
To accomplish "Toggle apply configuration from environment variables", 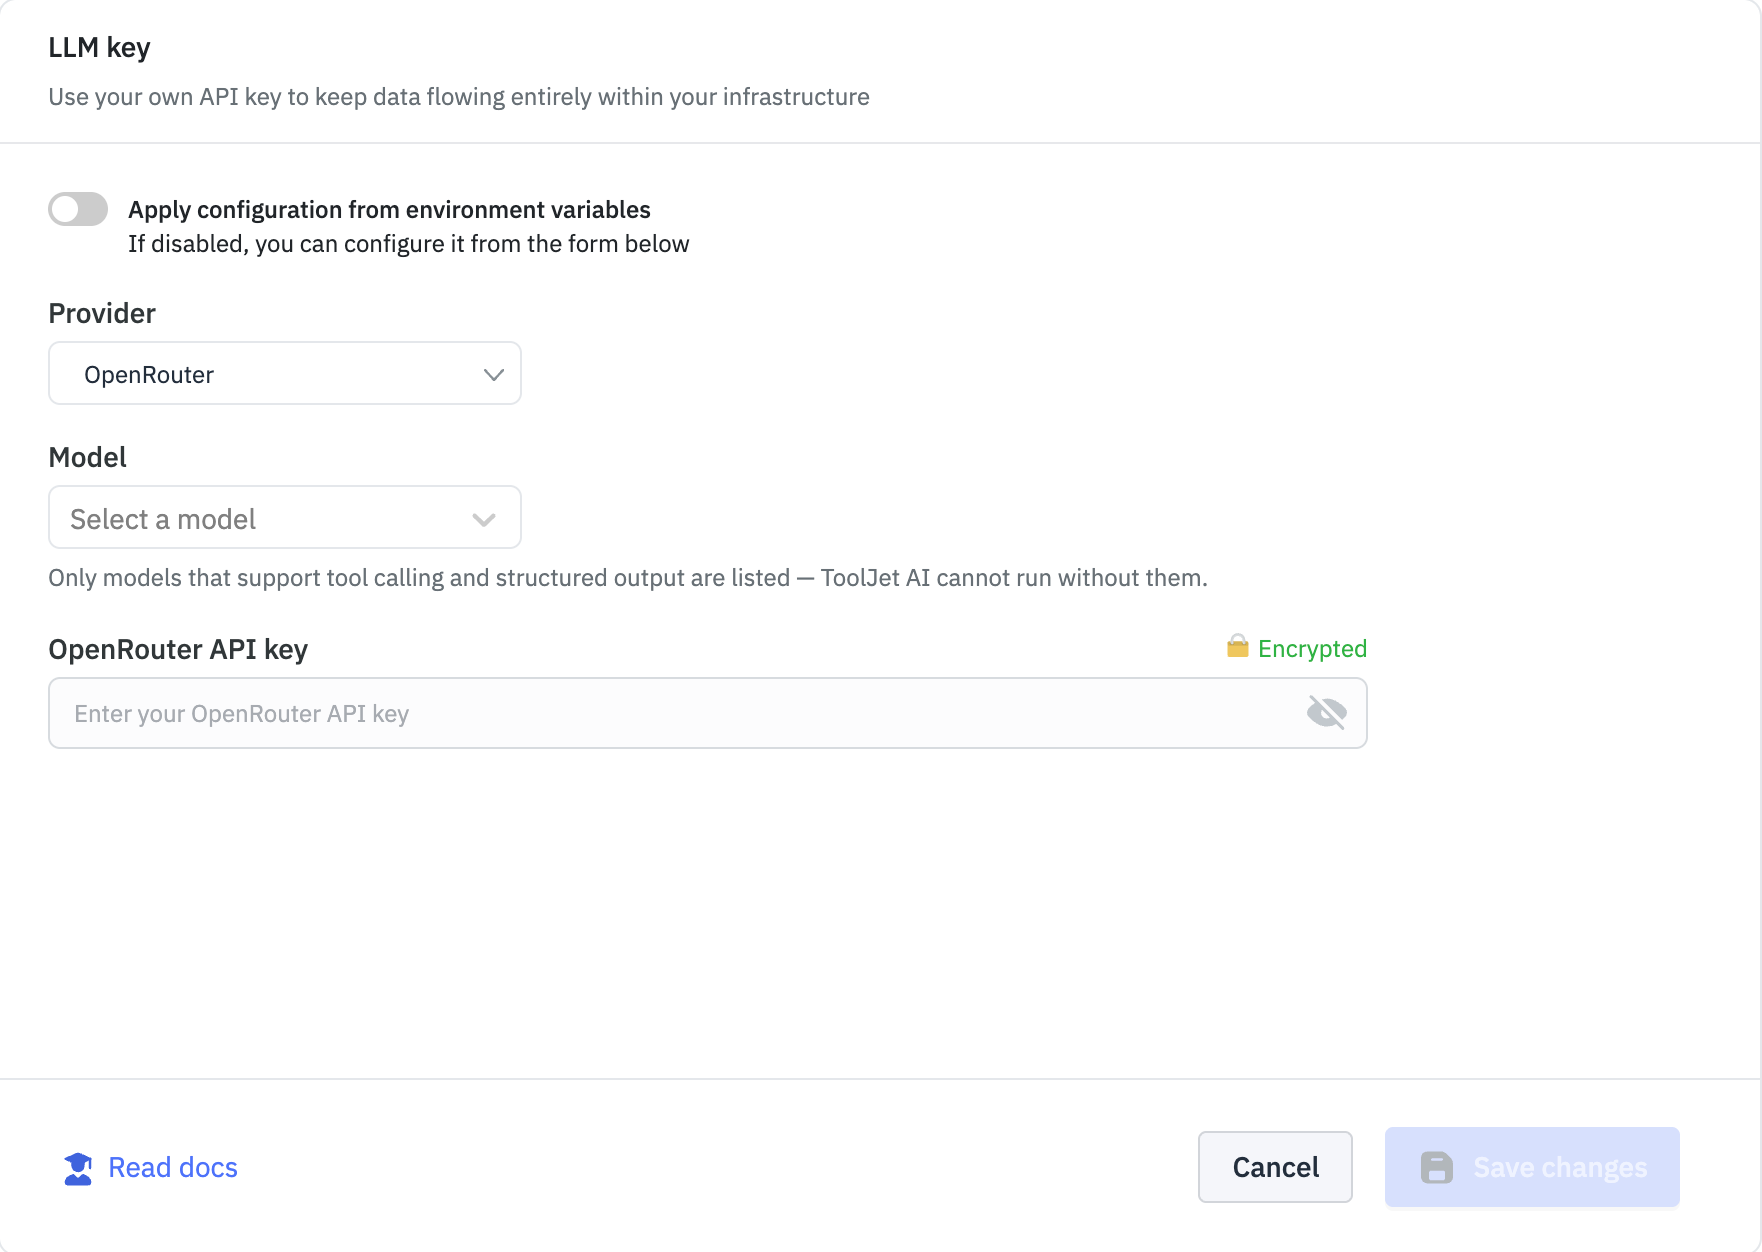I will [78, 209].
